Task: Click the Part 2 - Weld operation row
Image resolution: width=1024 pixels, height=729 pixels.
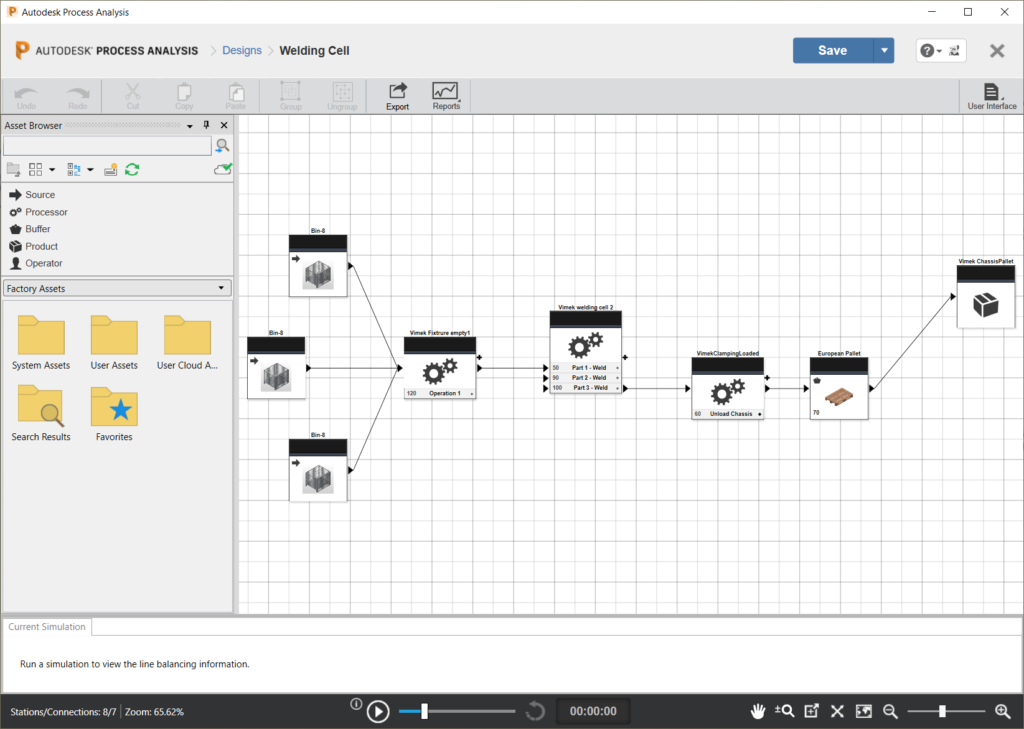Action: pyautogui.click(x=585, y=378)
